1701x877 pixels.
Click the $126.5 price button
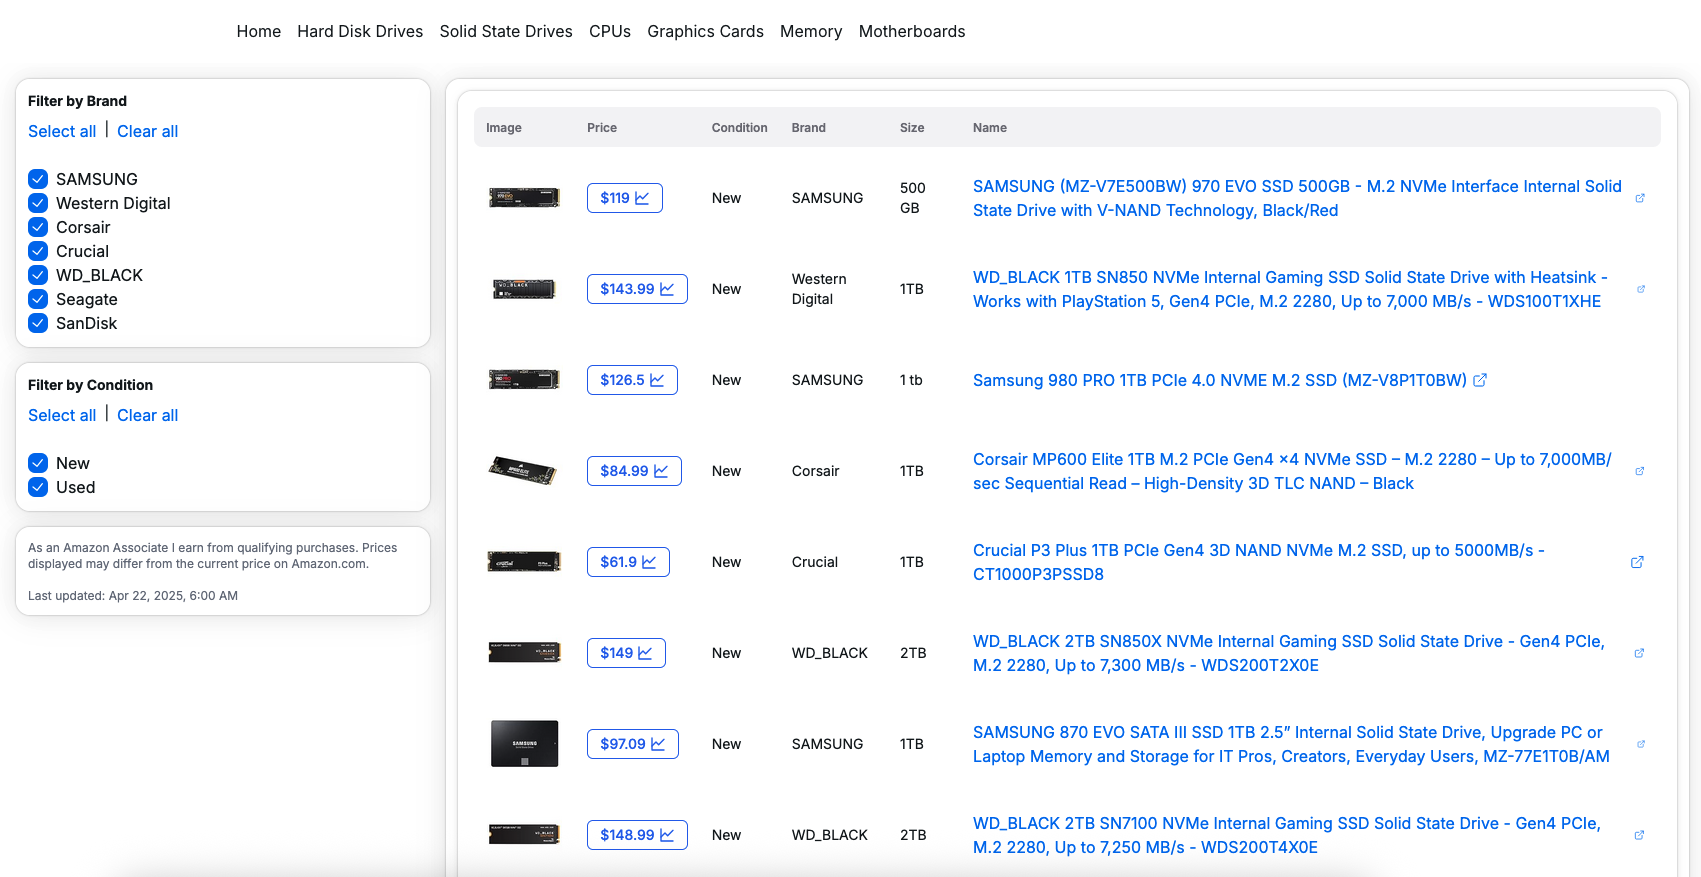(x=632, y=380)
